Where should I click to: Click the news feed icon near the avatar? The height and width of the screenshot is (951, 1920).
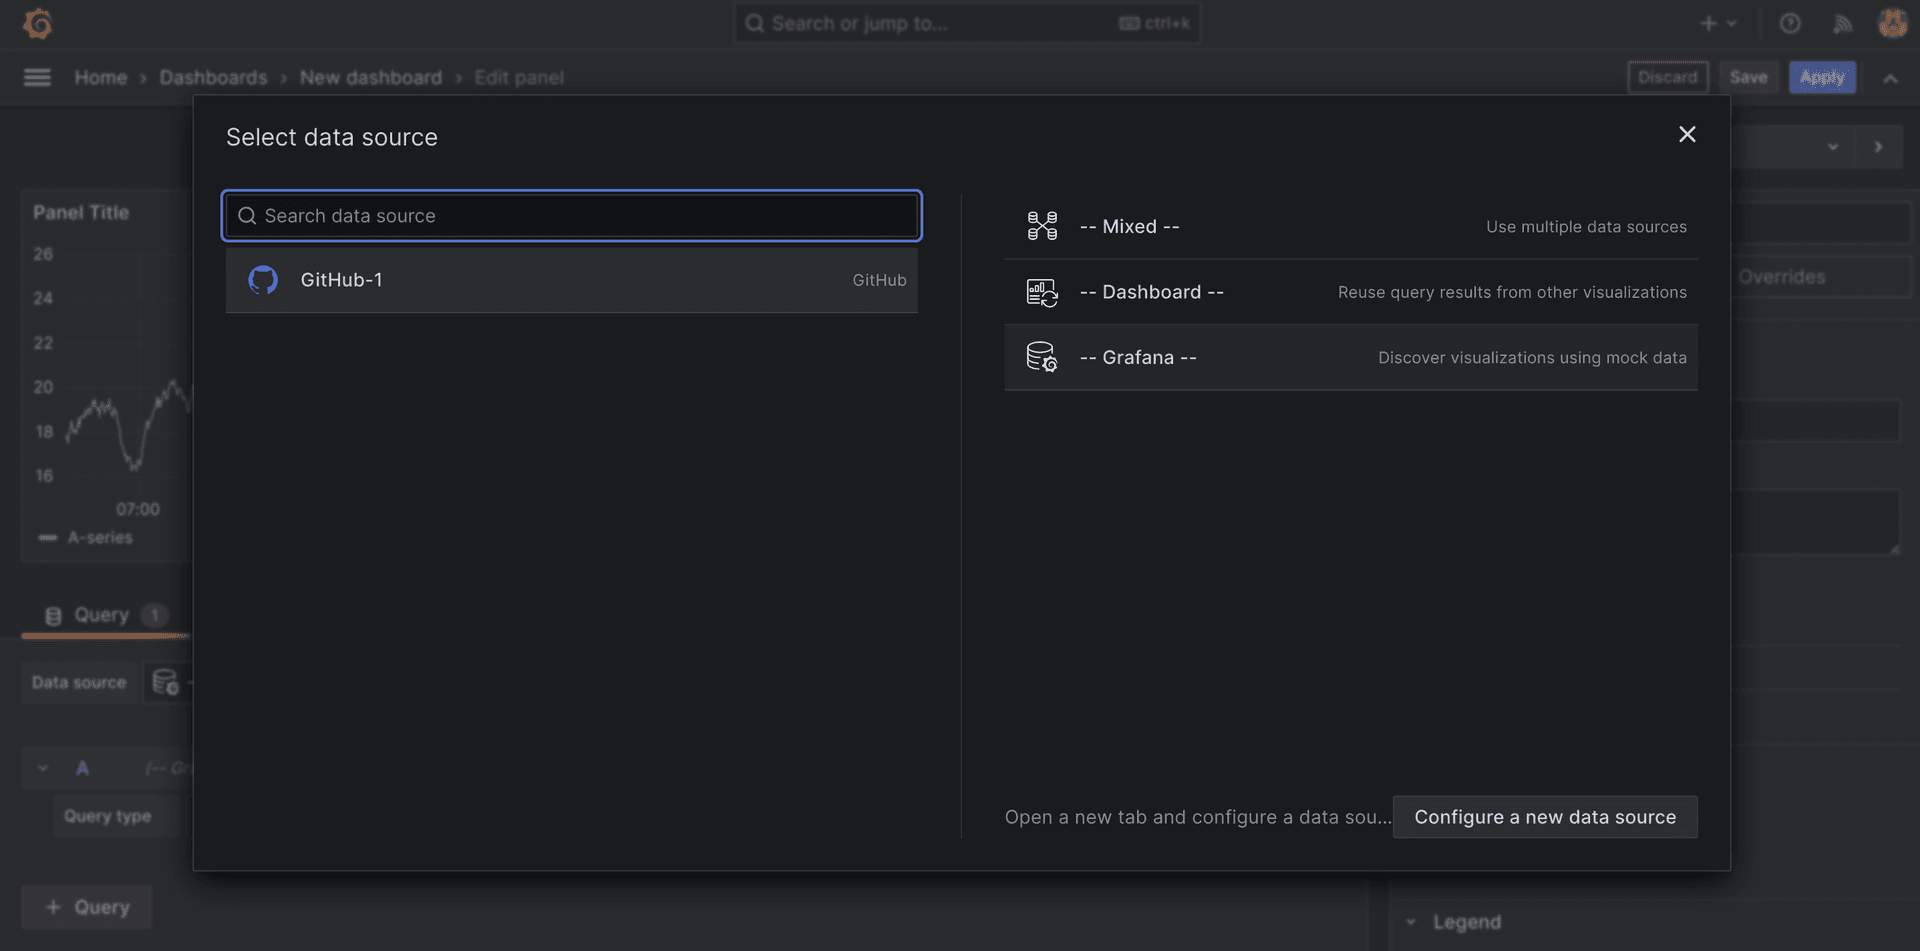tap(1843, 23)
